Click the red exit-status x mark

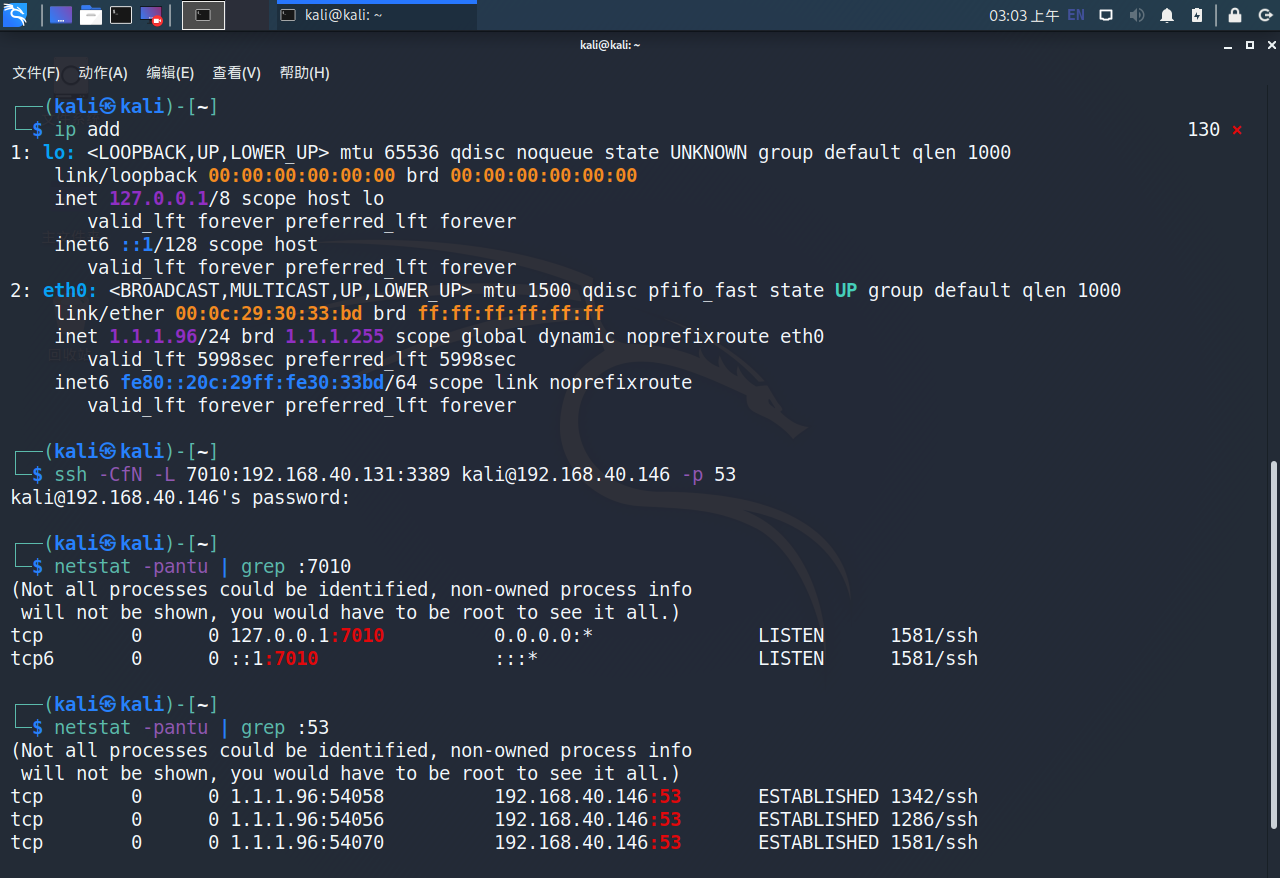tap(1238, 130)
